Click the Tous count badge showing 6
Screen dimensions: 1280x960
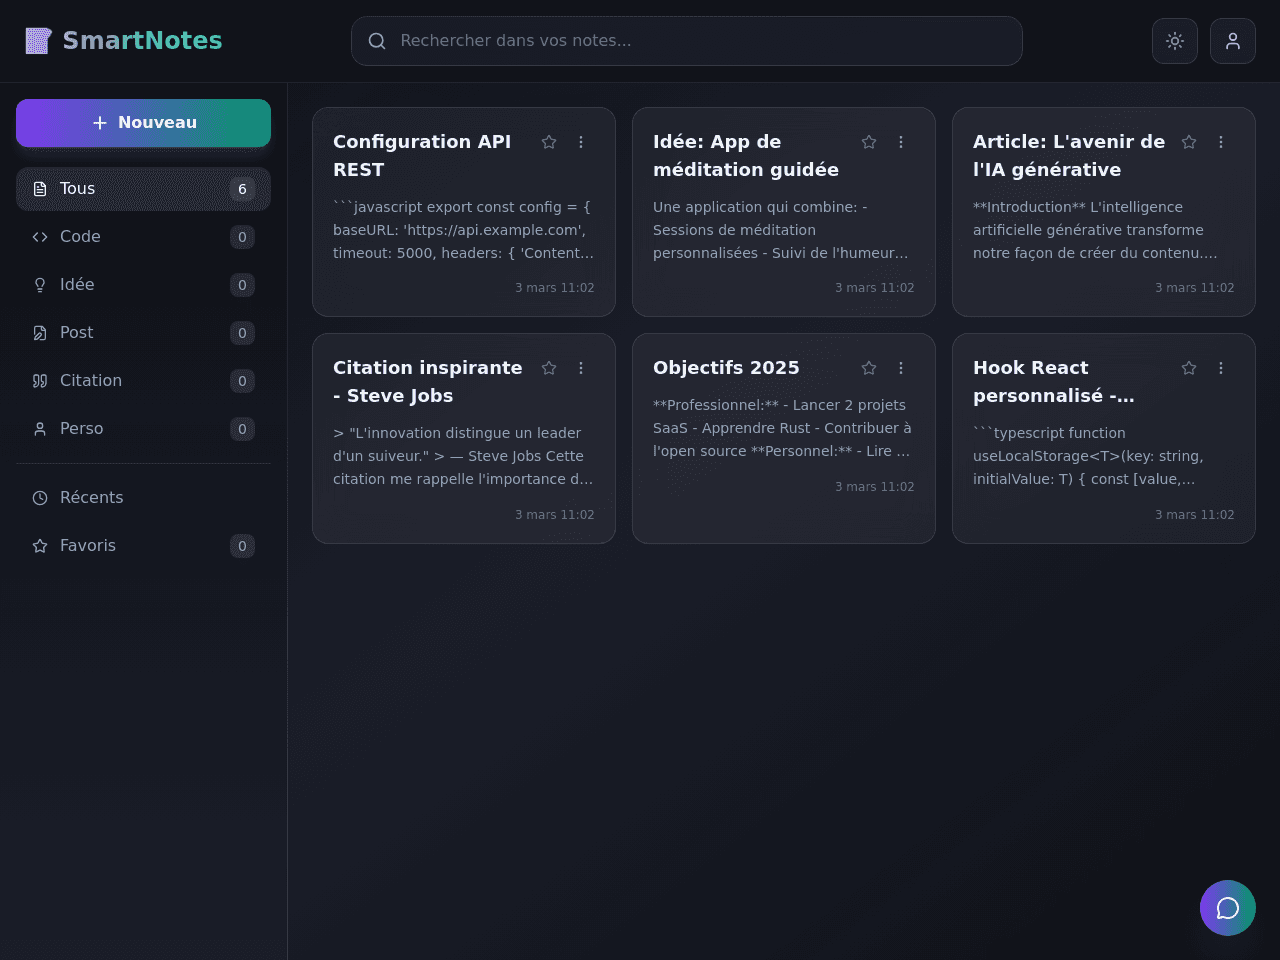(x=242, y=189)
